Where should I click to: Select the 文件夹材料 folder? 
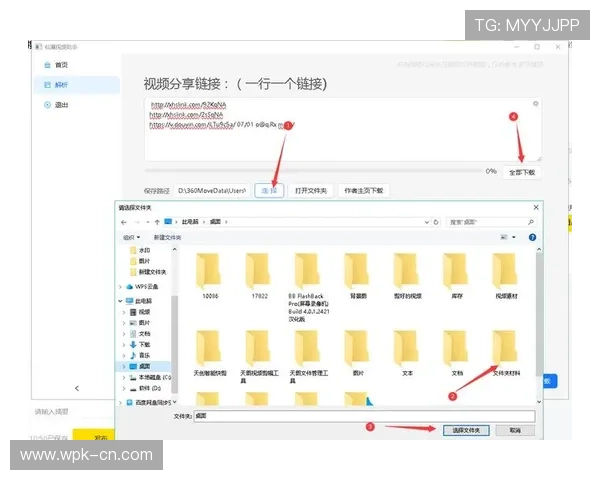pyautogui.click(x=506, y=353)
